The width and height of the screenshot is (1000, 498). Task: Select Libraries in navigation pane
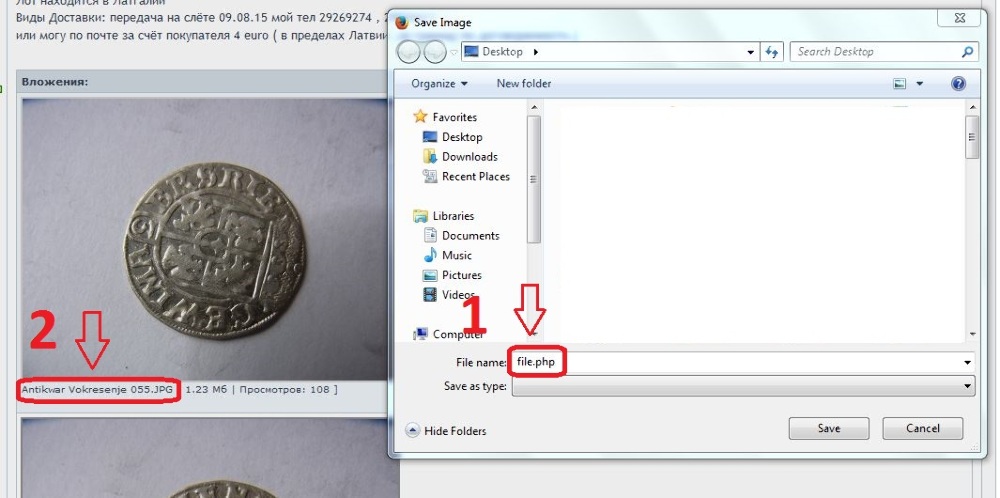pyautogui.click(x=453, y=216)
